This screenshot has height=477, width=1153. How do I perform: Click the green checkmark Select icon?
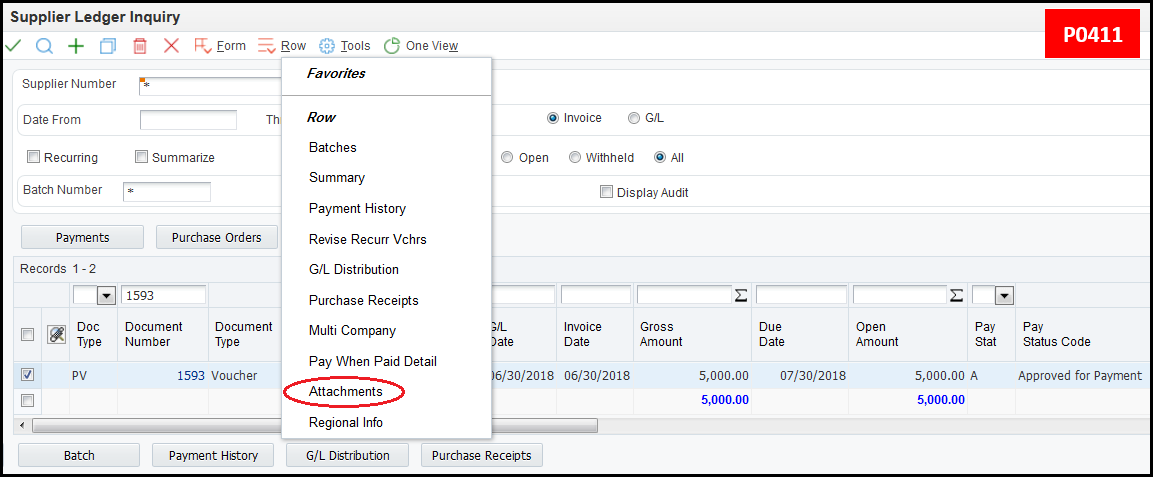pos(13,46)
